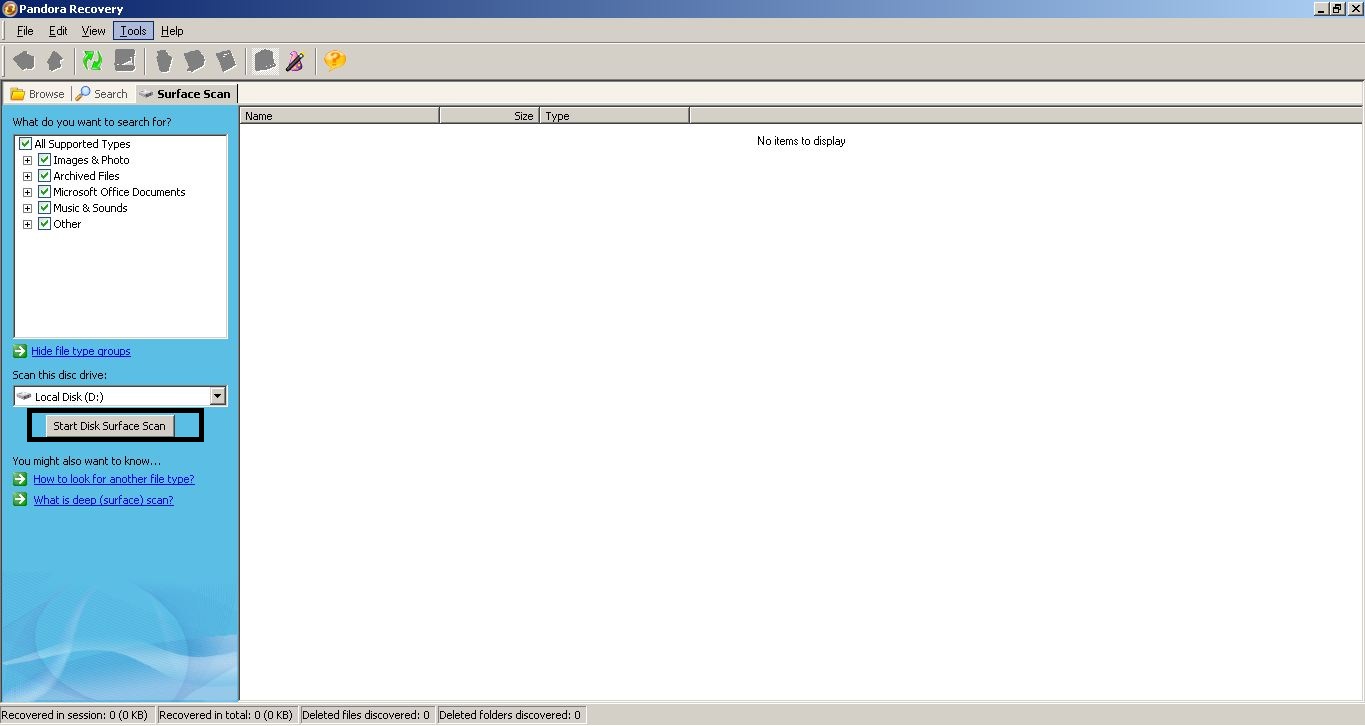Click Recovered in session status entry

click(x=76, y=715)
